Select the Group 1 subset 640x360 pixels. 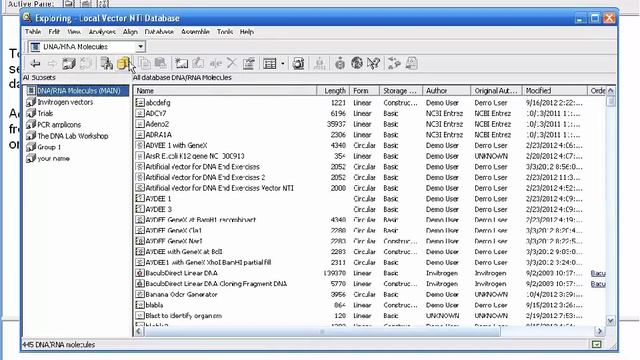coord(44,147)
